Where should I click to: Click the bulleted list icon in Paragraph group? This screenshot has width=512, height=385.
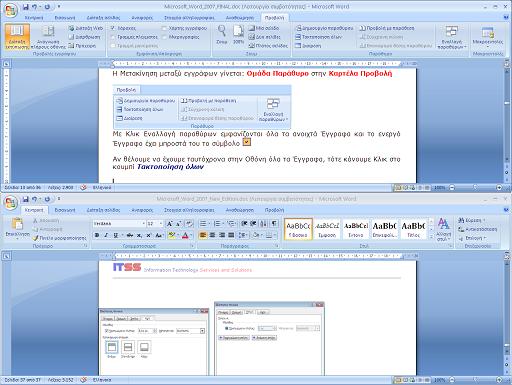tap(203, 223)
